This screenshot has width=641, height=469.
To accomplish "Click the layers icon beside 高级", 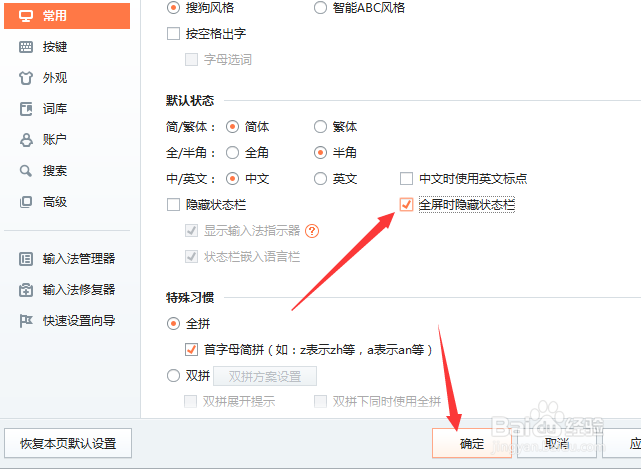I will pos(26,202).
